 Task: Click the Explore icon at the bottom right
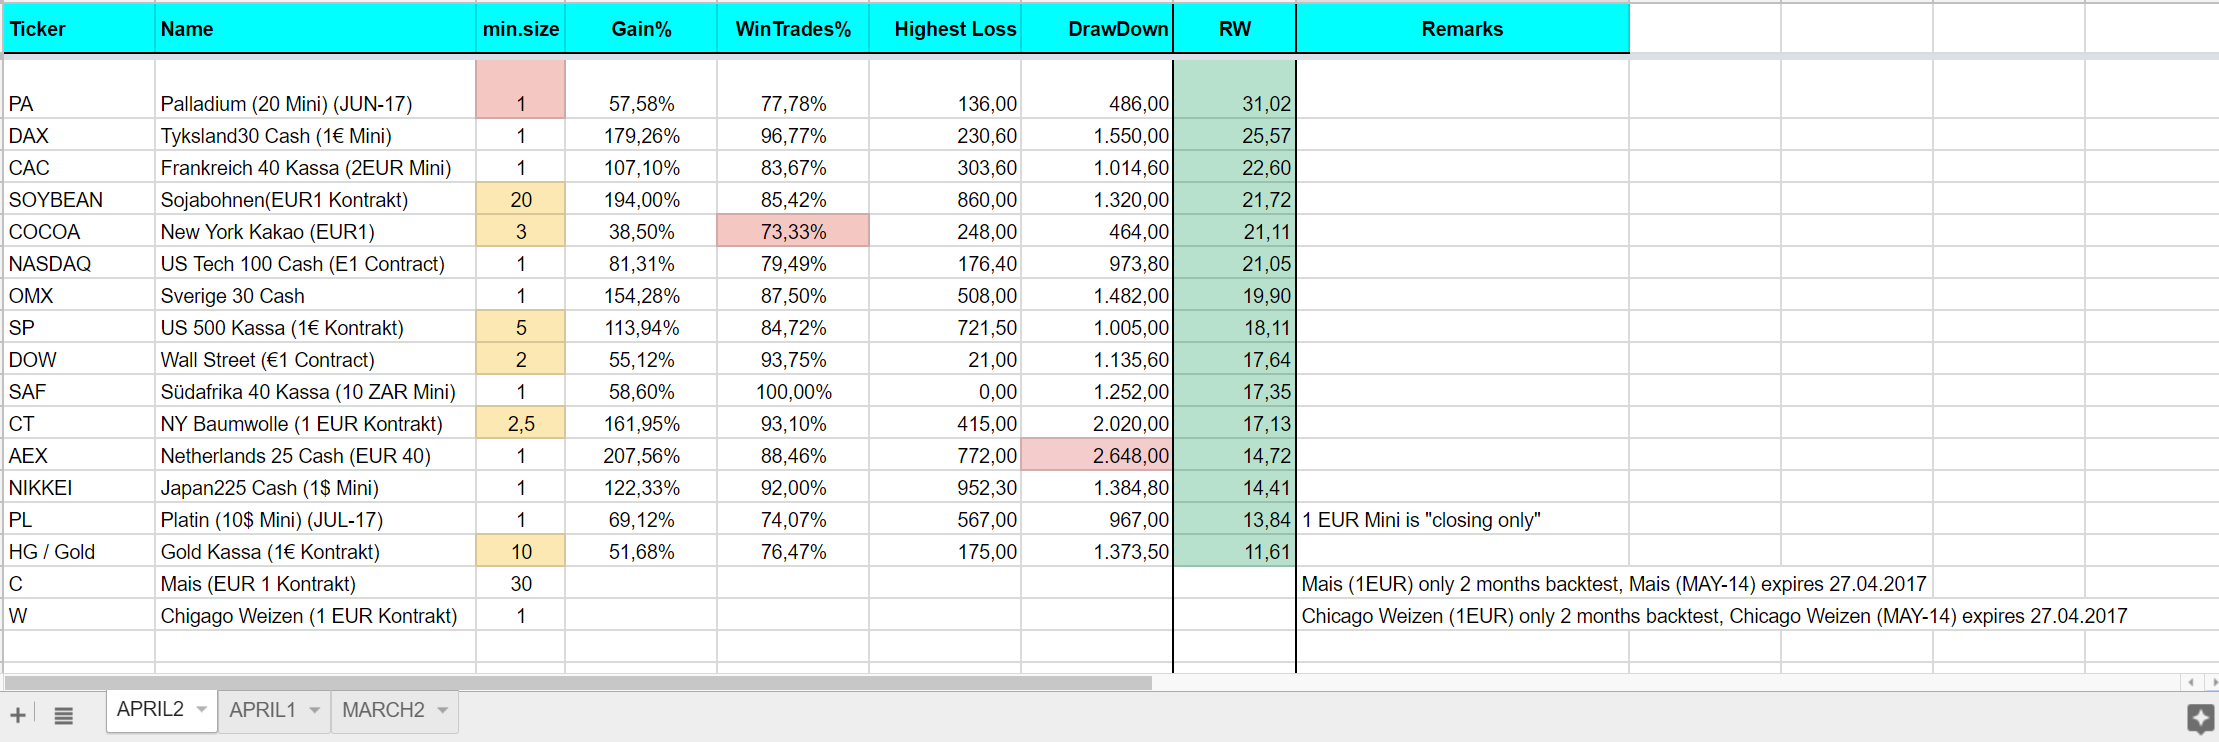(2200, 719)
